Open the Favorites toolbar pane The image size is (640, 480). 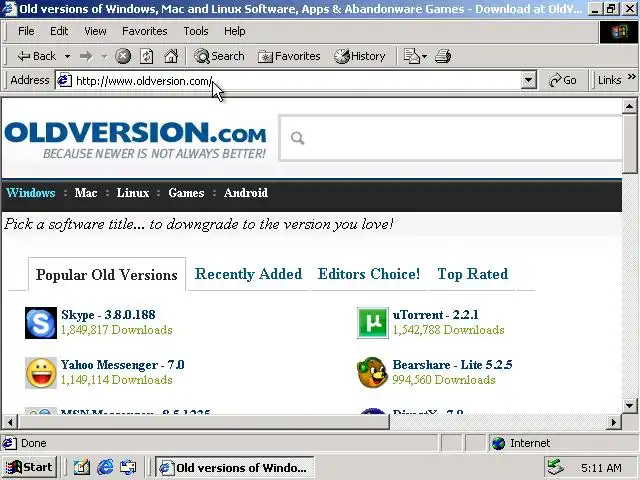pyautogui.click(x=289, y=56)
